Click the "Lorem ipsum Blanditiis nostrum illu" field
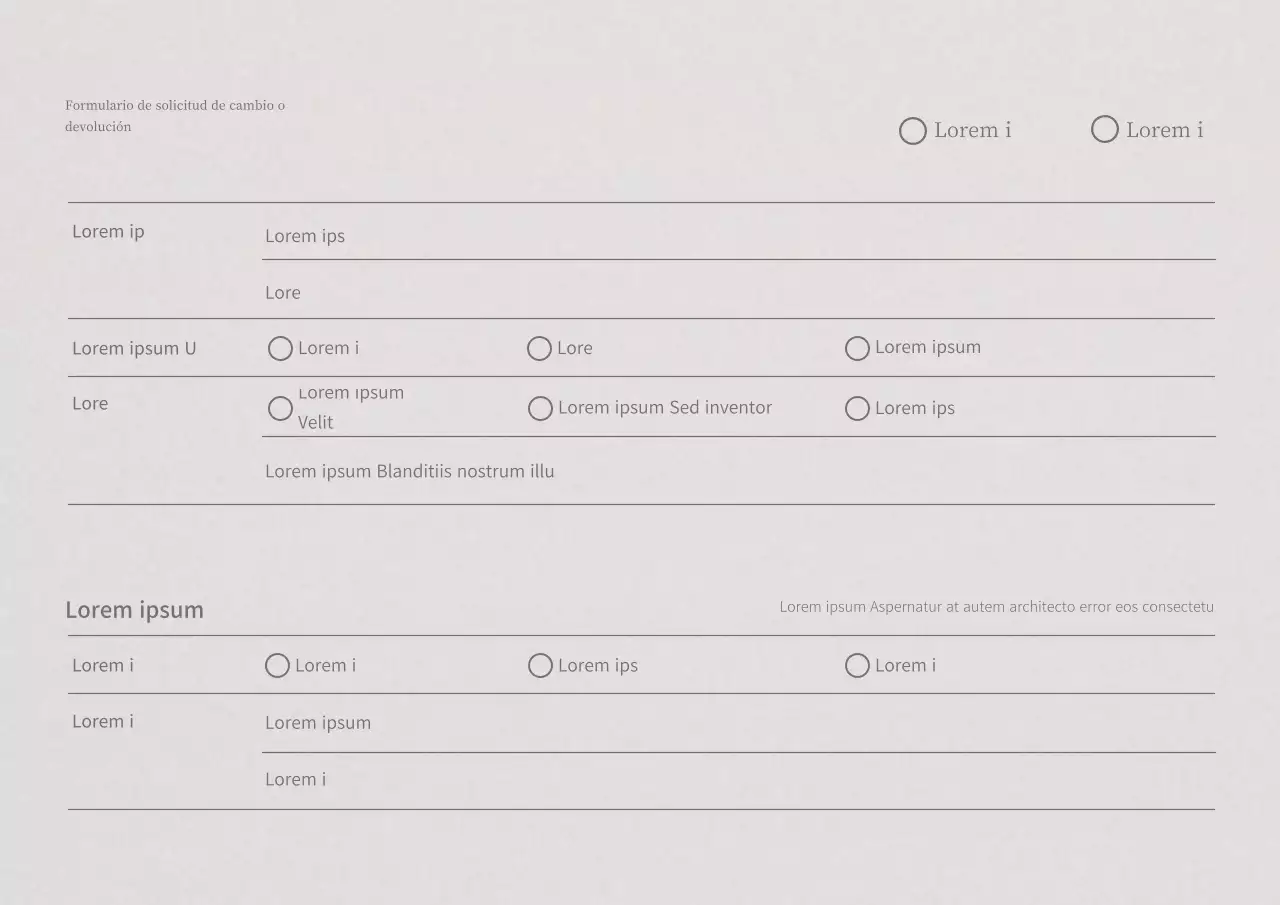The height and width of the screenshot is (905, 1280). click(738, 472)
